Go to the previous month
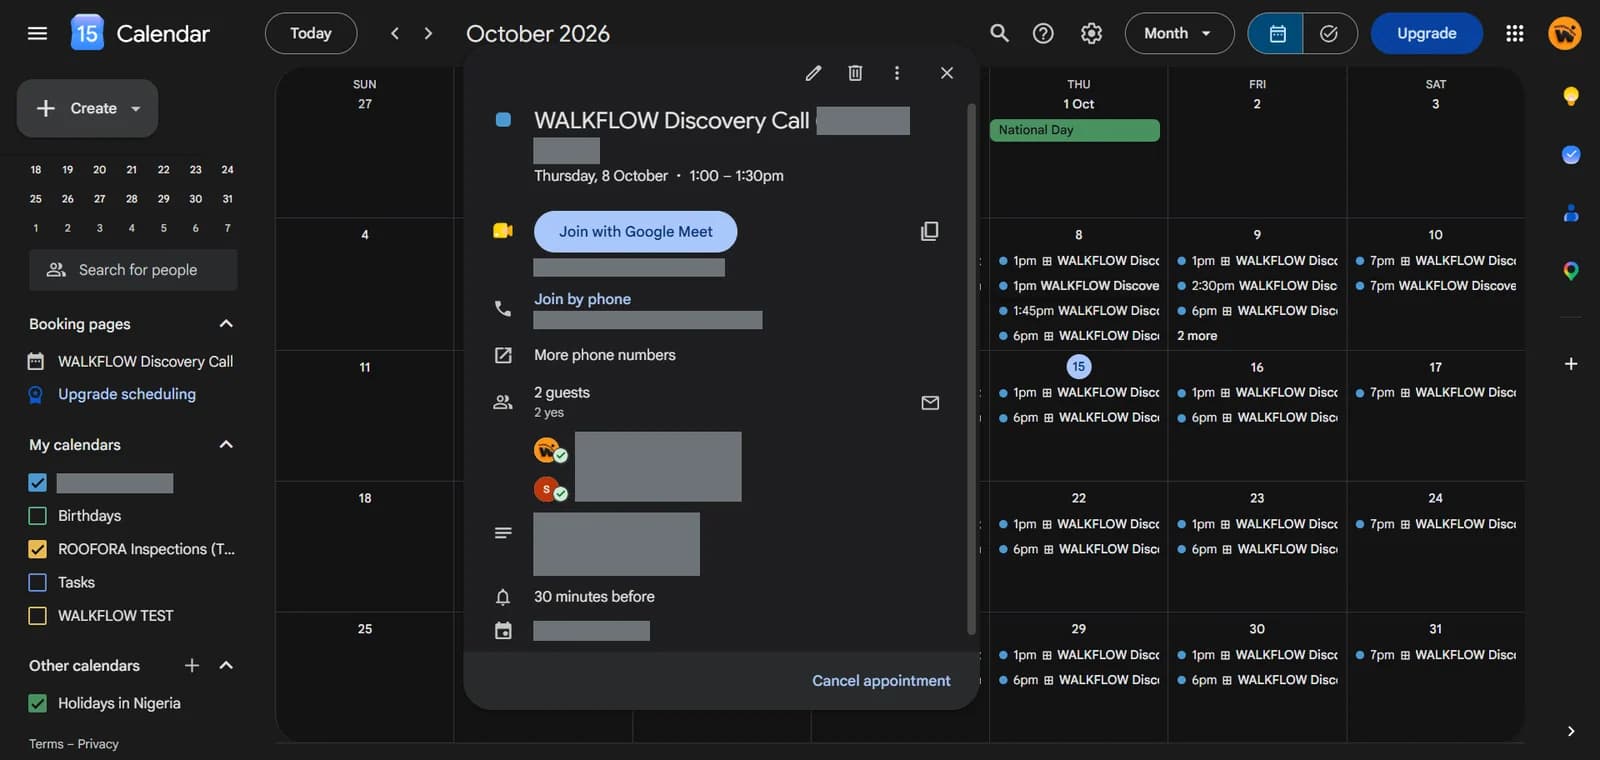This screenshot has height=760, width=1600. pyautogui.click(x=395, y=33)
